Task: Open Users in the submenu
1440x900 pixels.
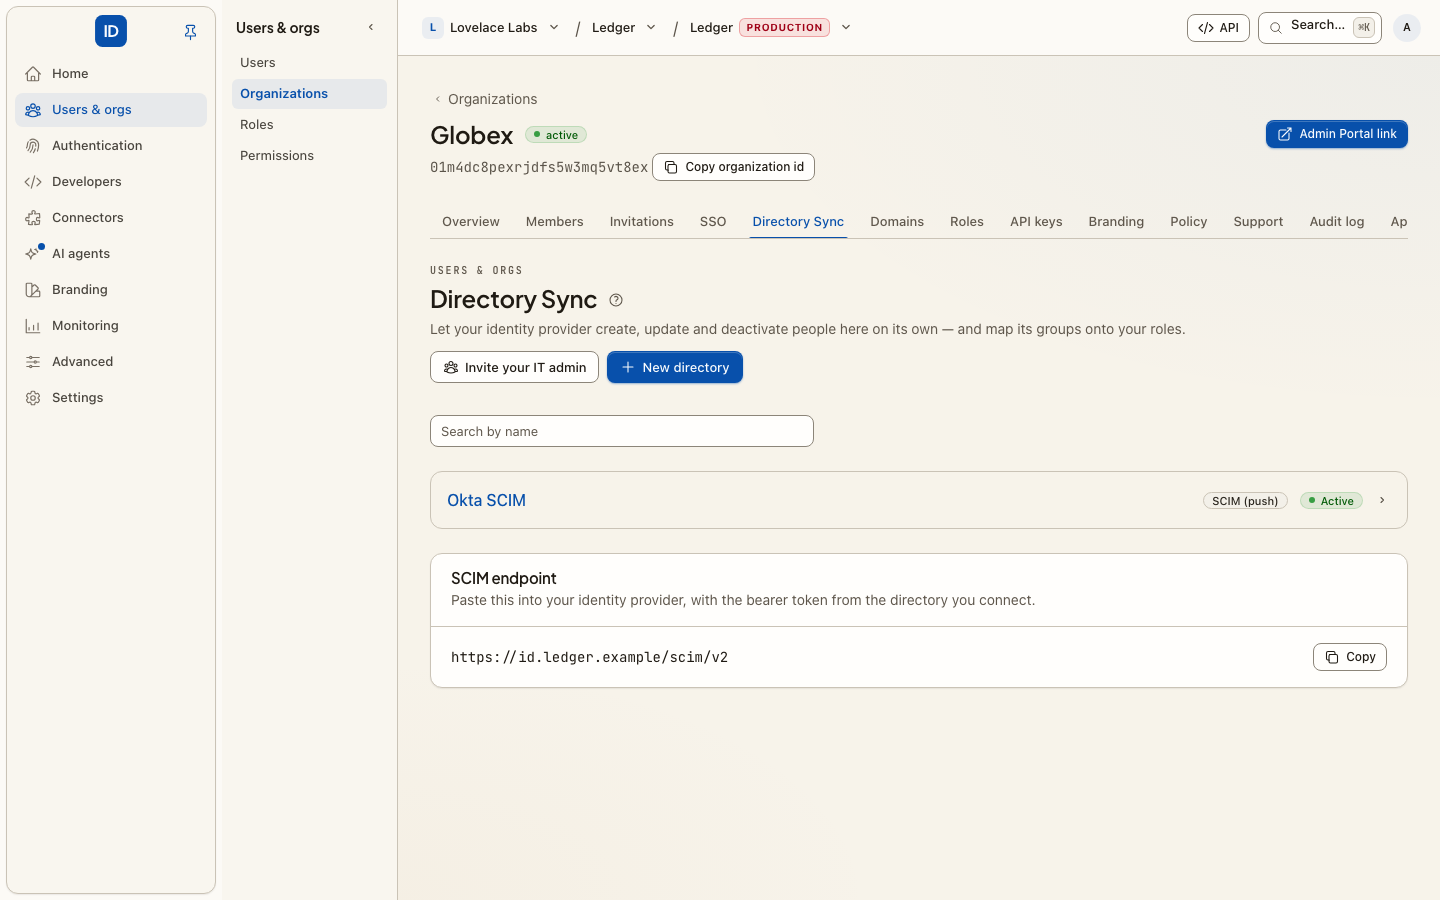Action: (x=309, y=63)
